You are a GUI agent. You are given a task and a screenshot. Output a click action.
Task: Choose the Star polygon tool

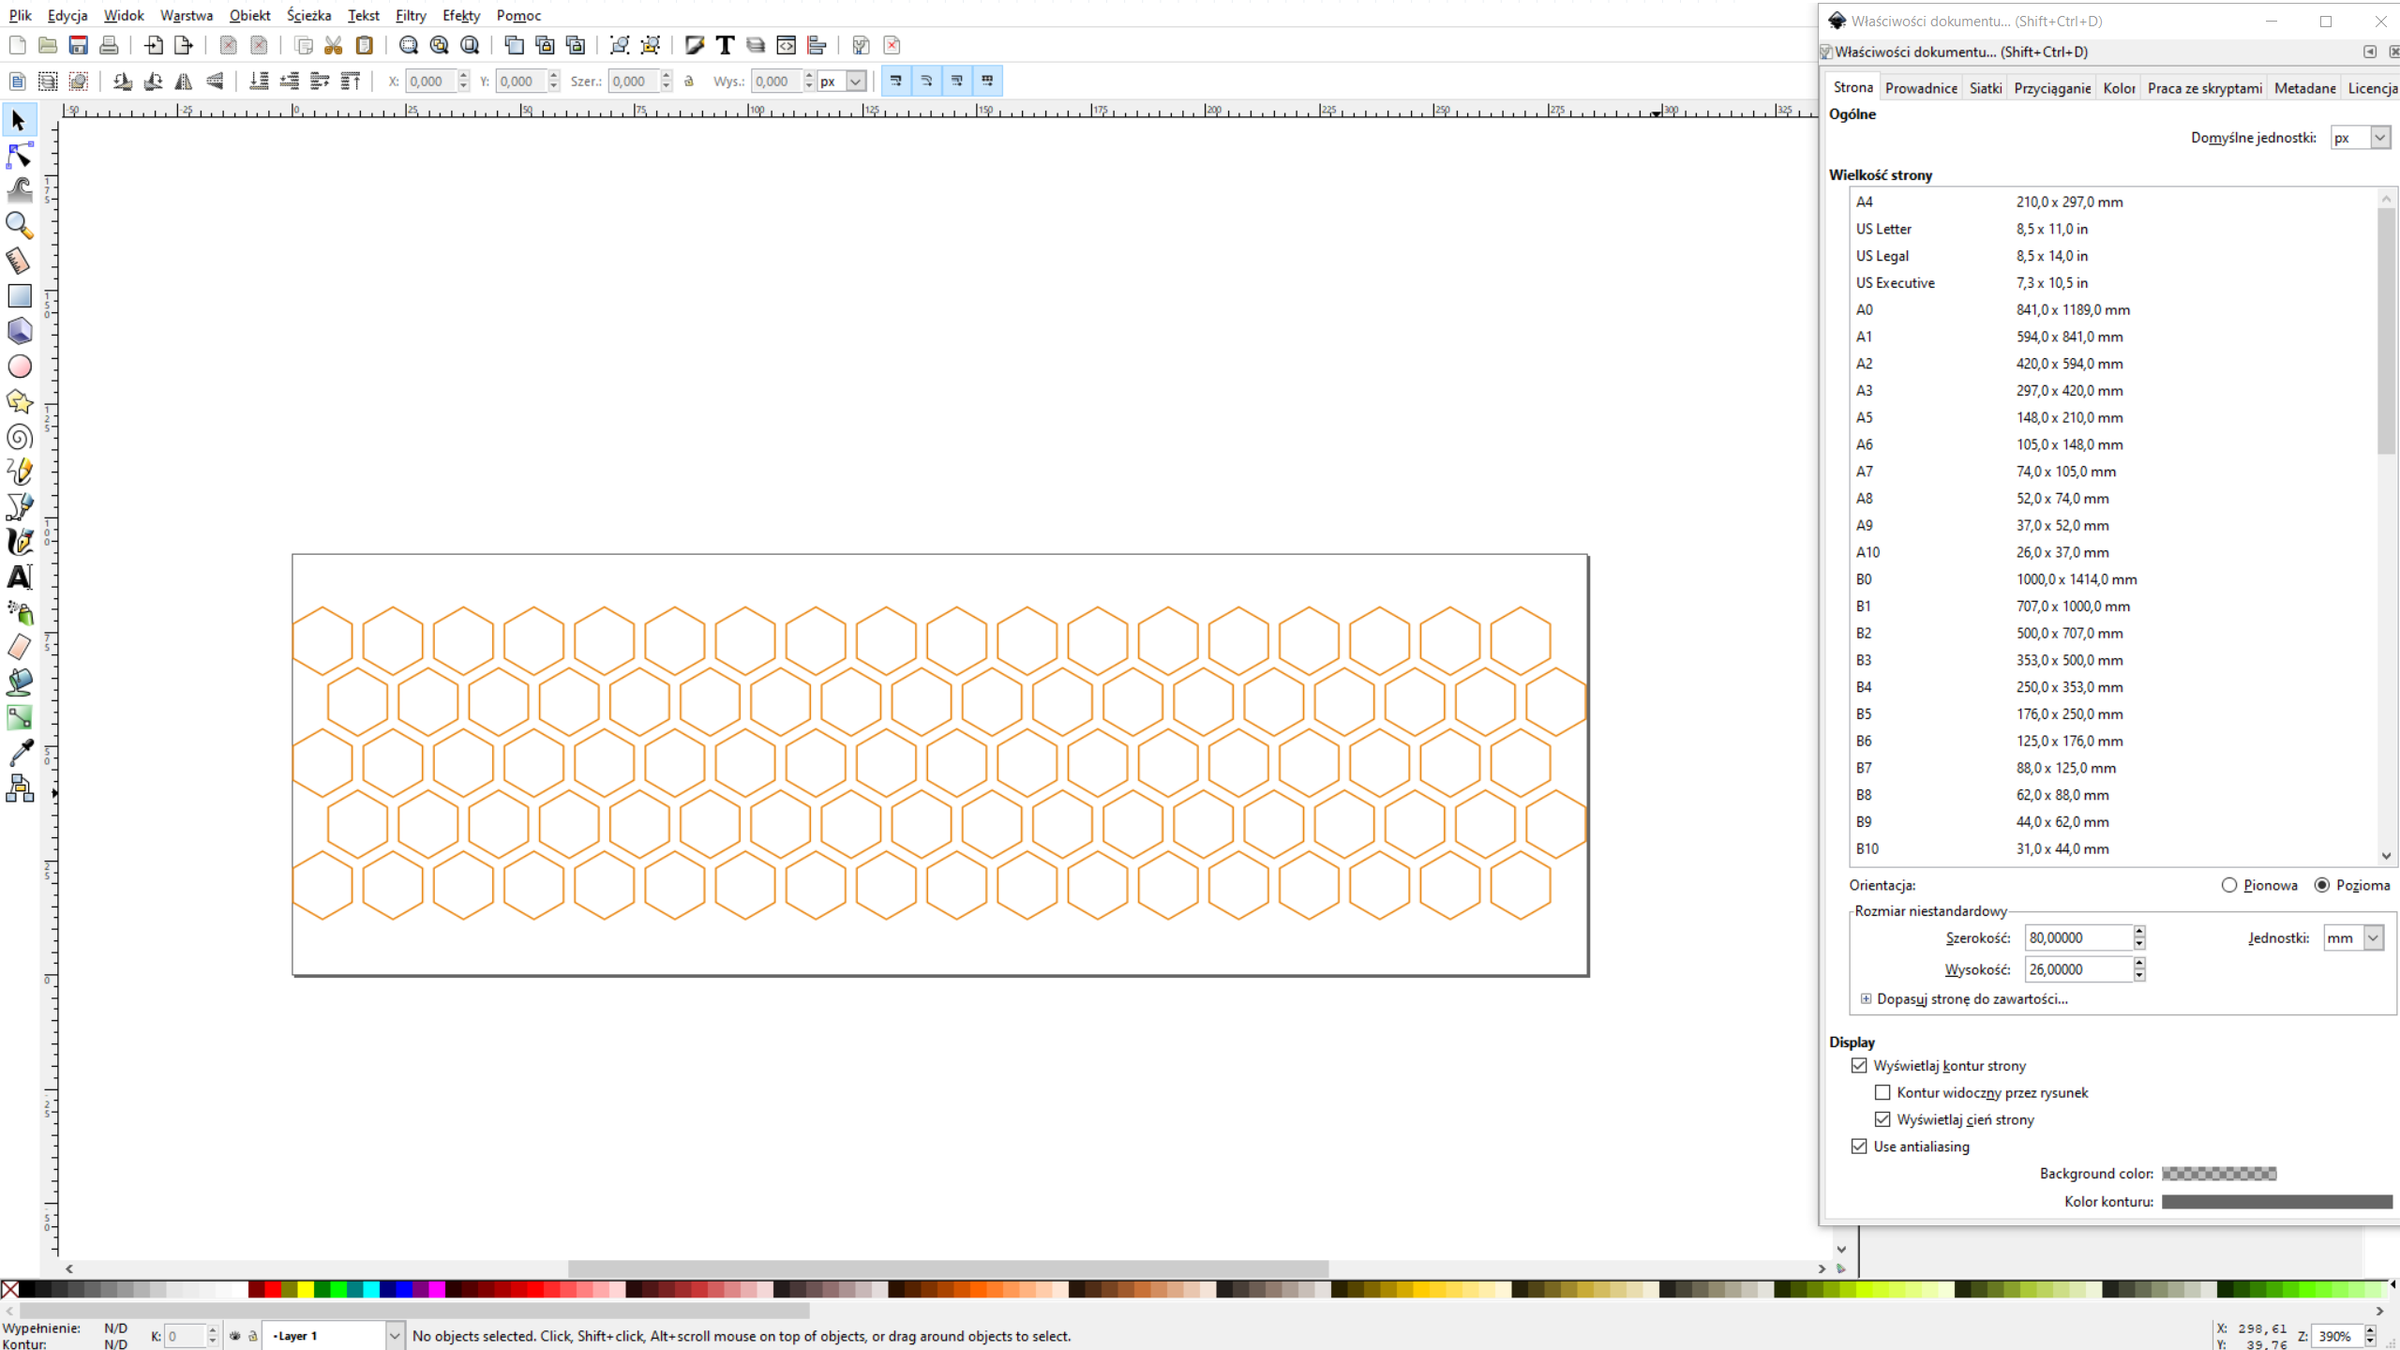point(19,402)
